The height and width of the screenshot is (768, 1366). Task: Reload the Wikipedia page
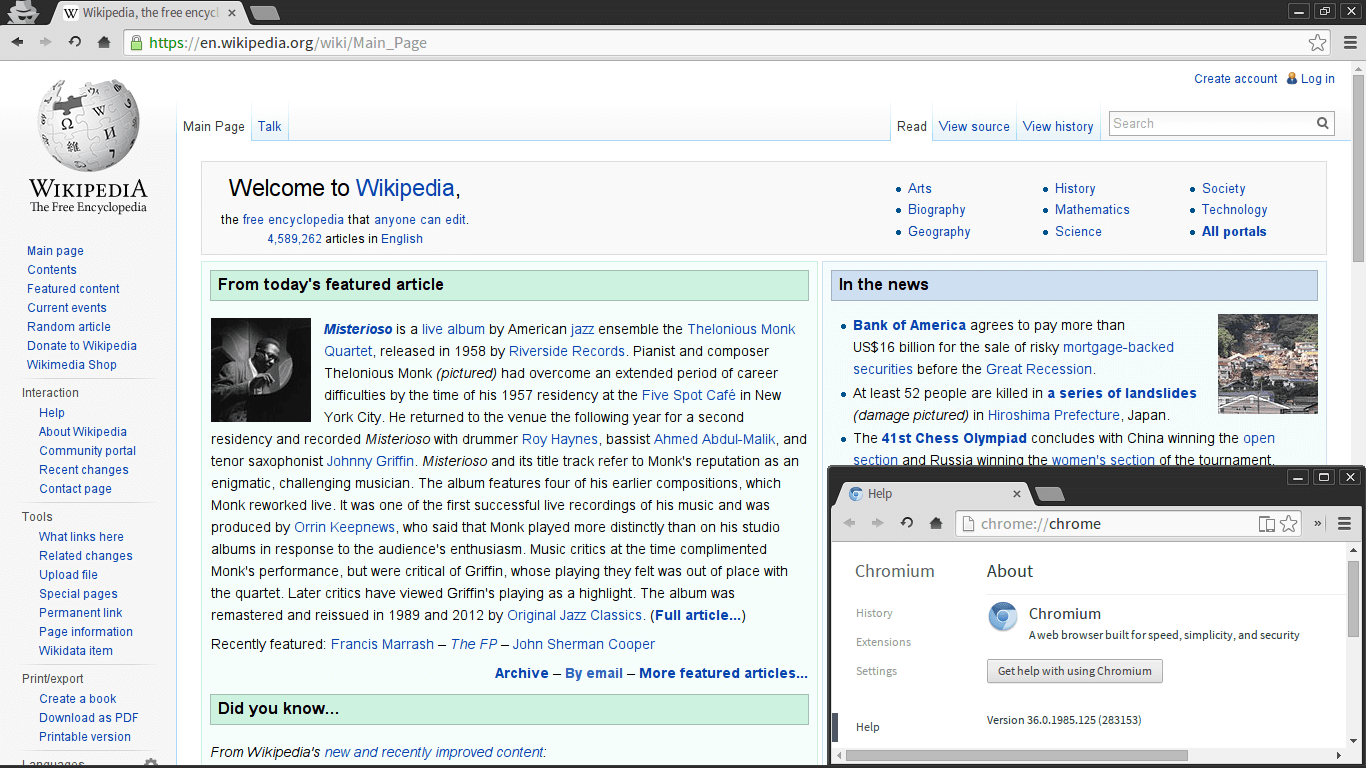coord(75,42)
